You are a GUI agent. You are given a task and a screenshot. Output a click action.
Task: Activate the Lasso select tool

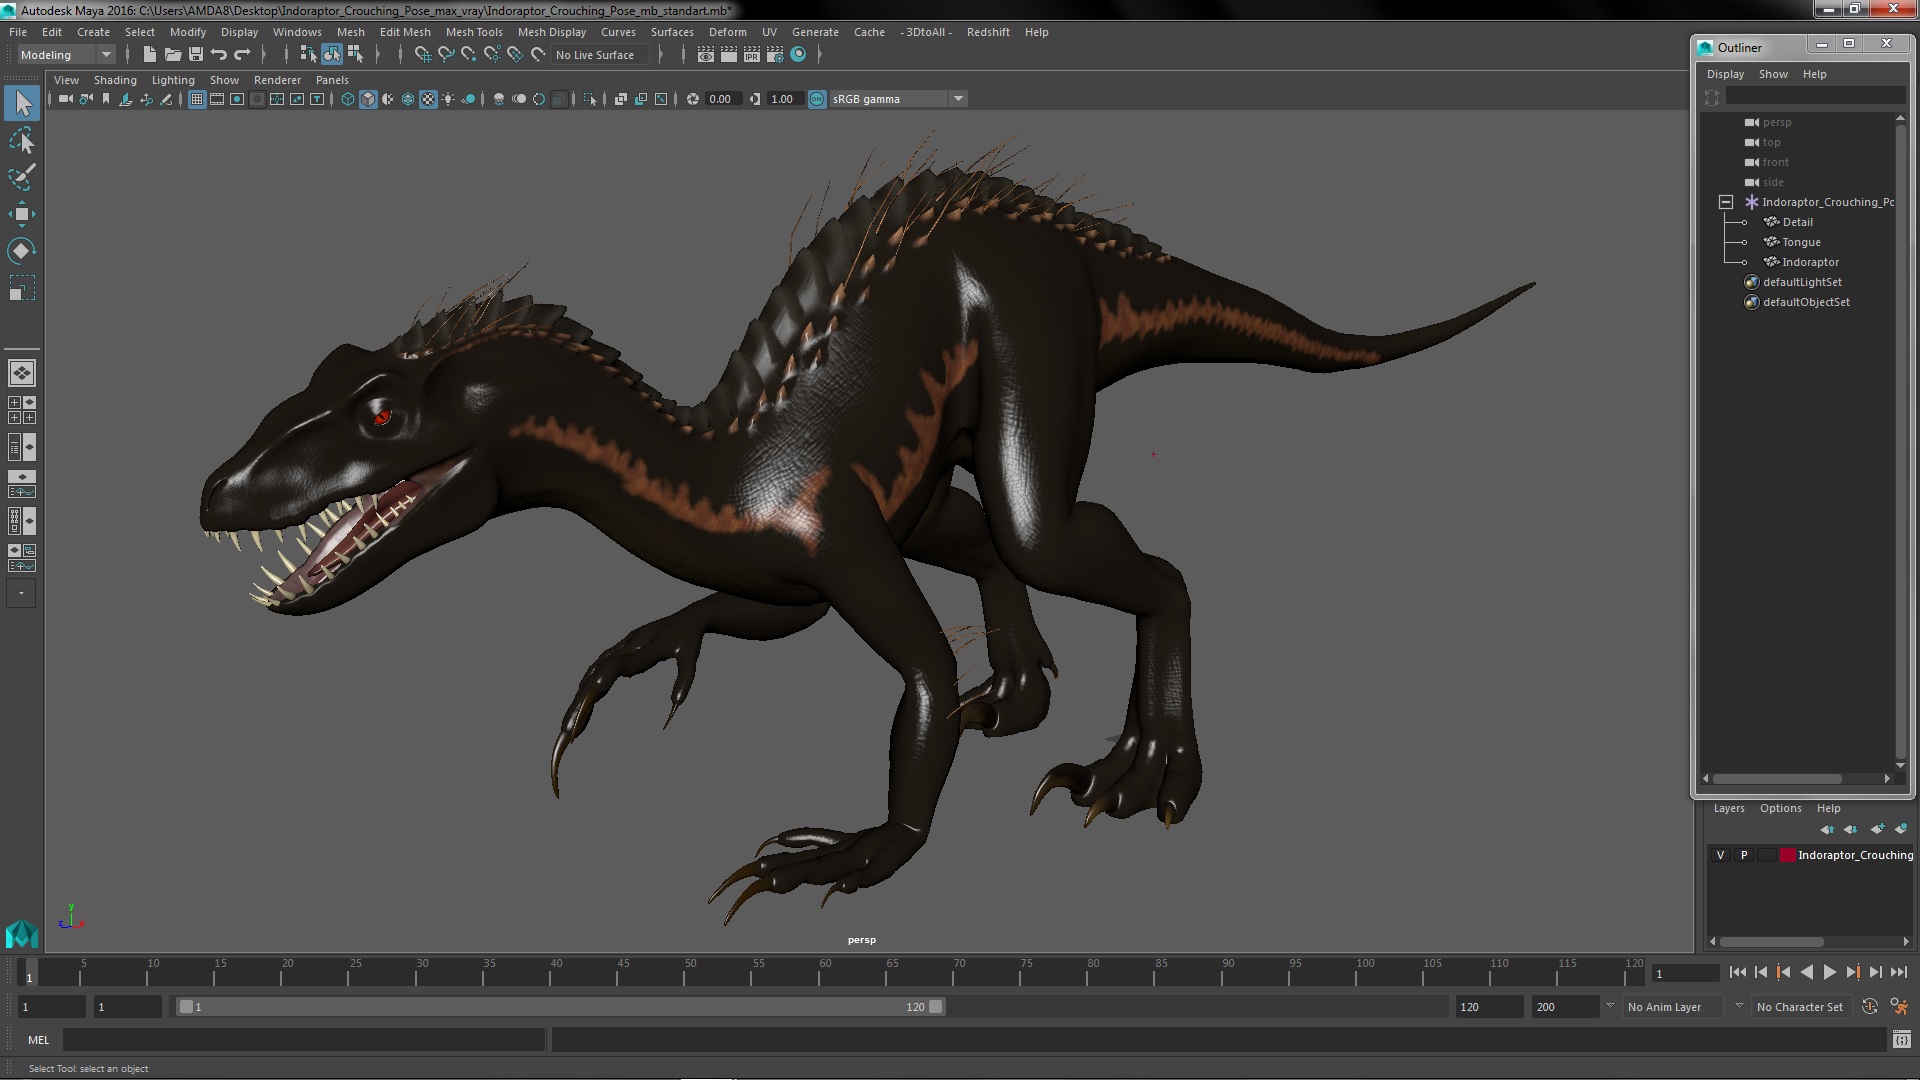[22, 141]
